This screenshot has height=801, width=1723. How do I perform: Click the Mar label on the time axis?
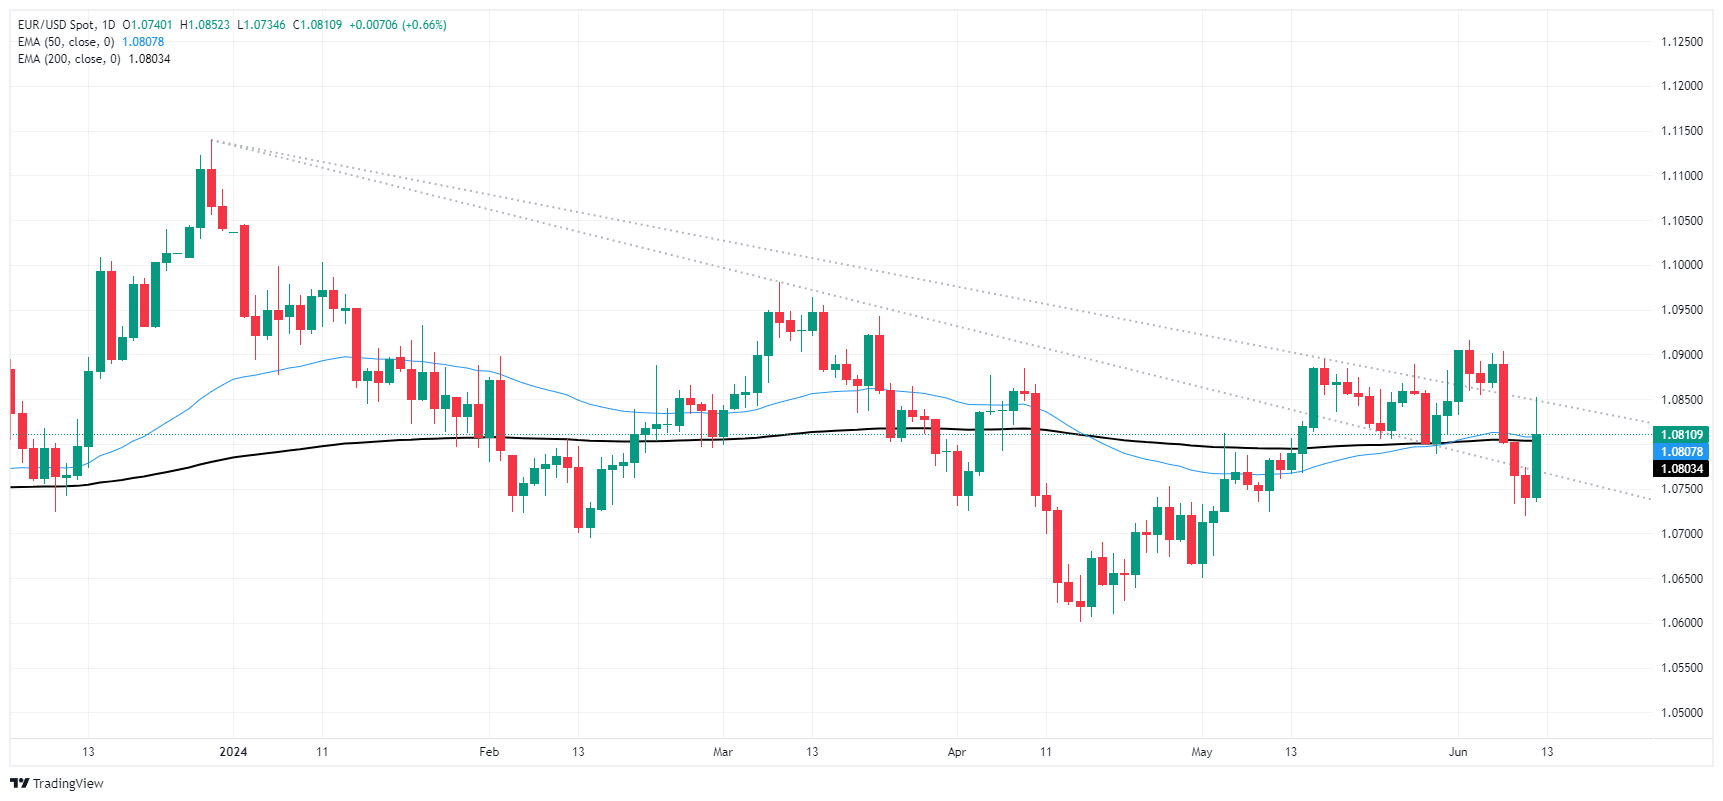723,752
